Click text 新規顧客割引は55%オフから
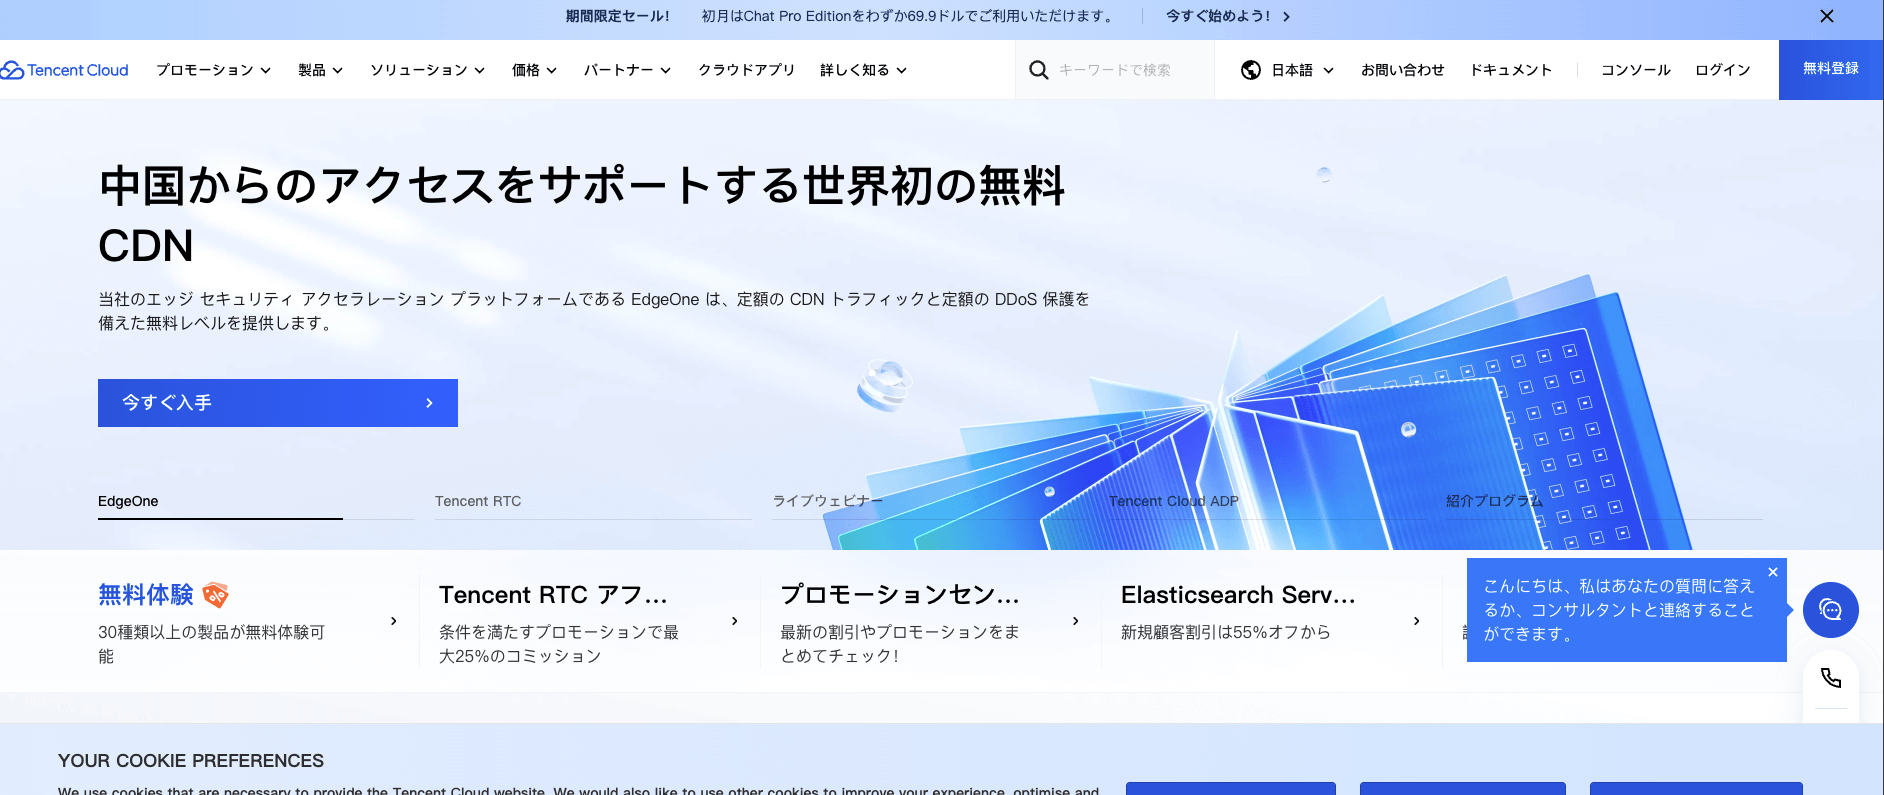Viewport: 1884px width, 795px height. [x=1225, y=632]
